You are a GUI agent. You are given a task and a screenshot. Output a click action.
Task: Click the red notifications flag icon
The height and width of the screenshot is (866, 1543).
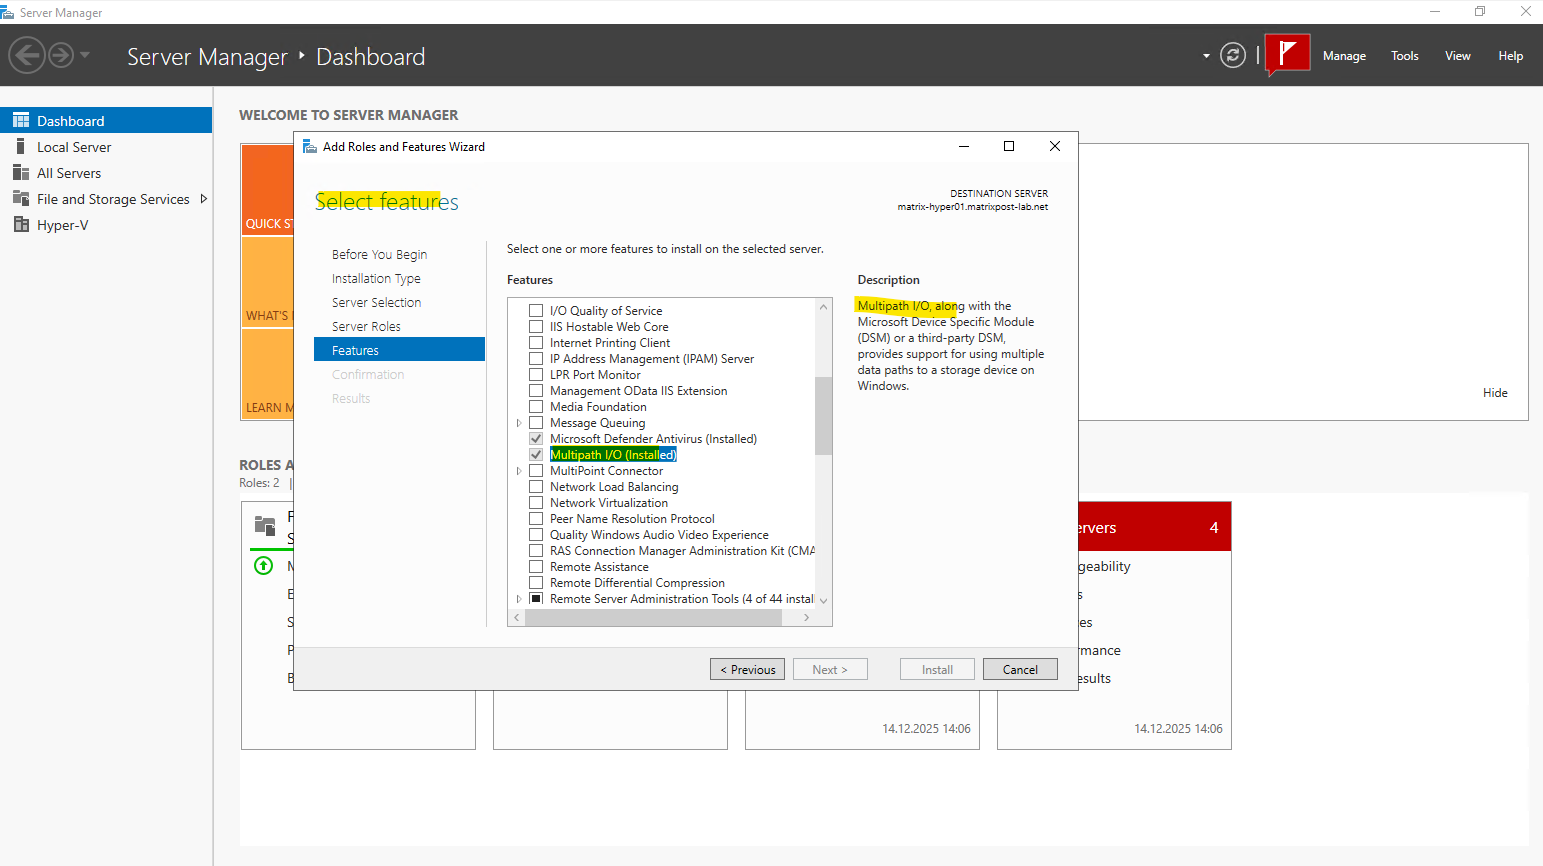tap(1288, 54)
